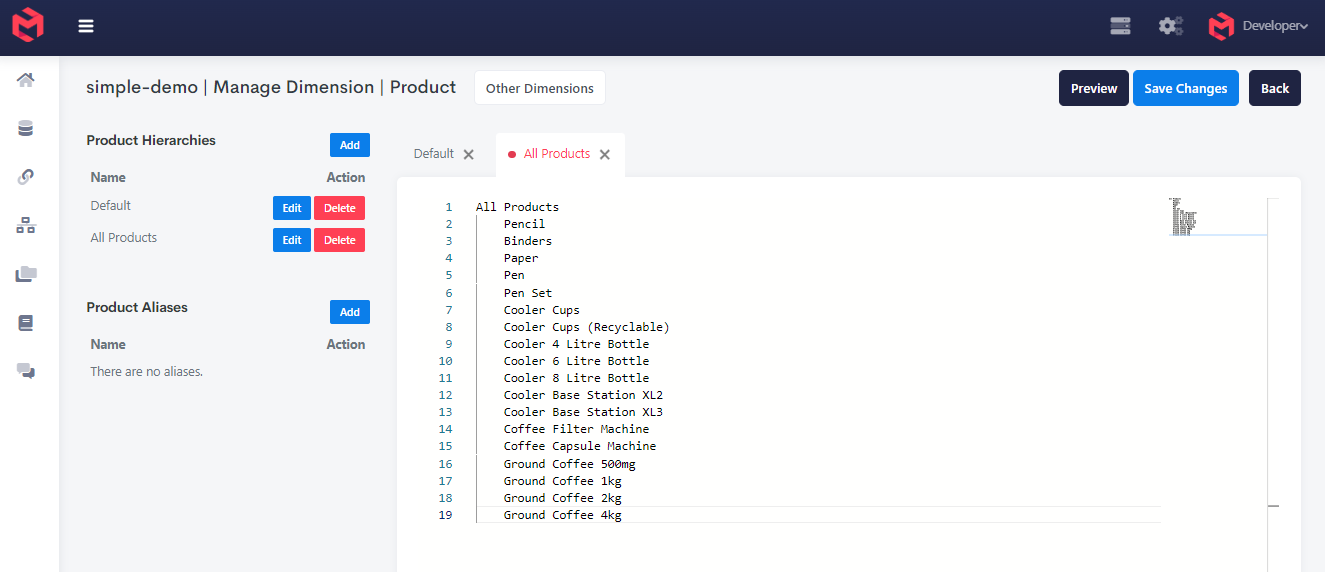Open the folders icon in sidebar
Screen dimensions: 1325x572
coord(26,274)
